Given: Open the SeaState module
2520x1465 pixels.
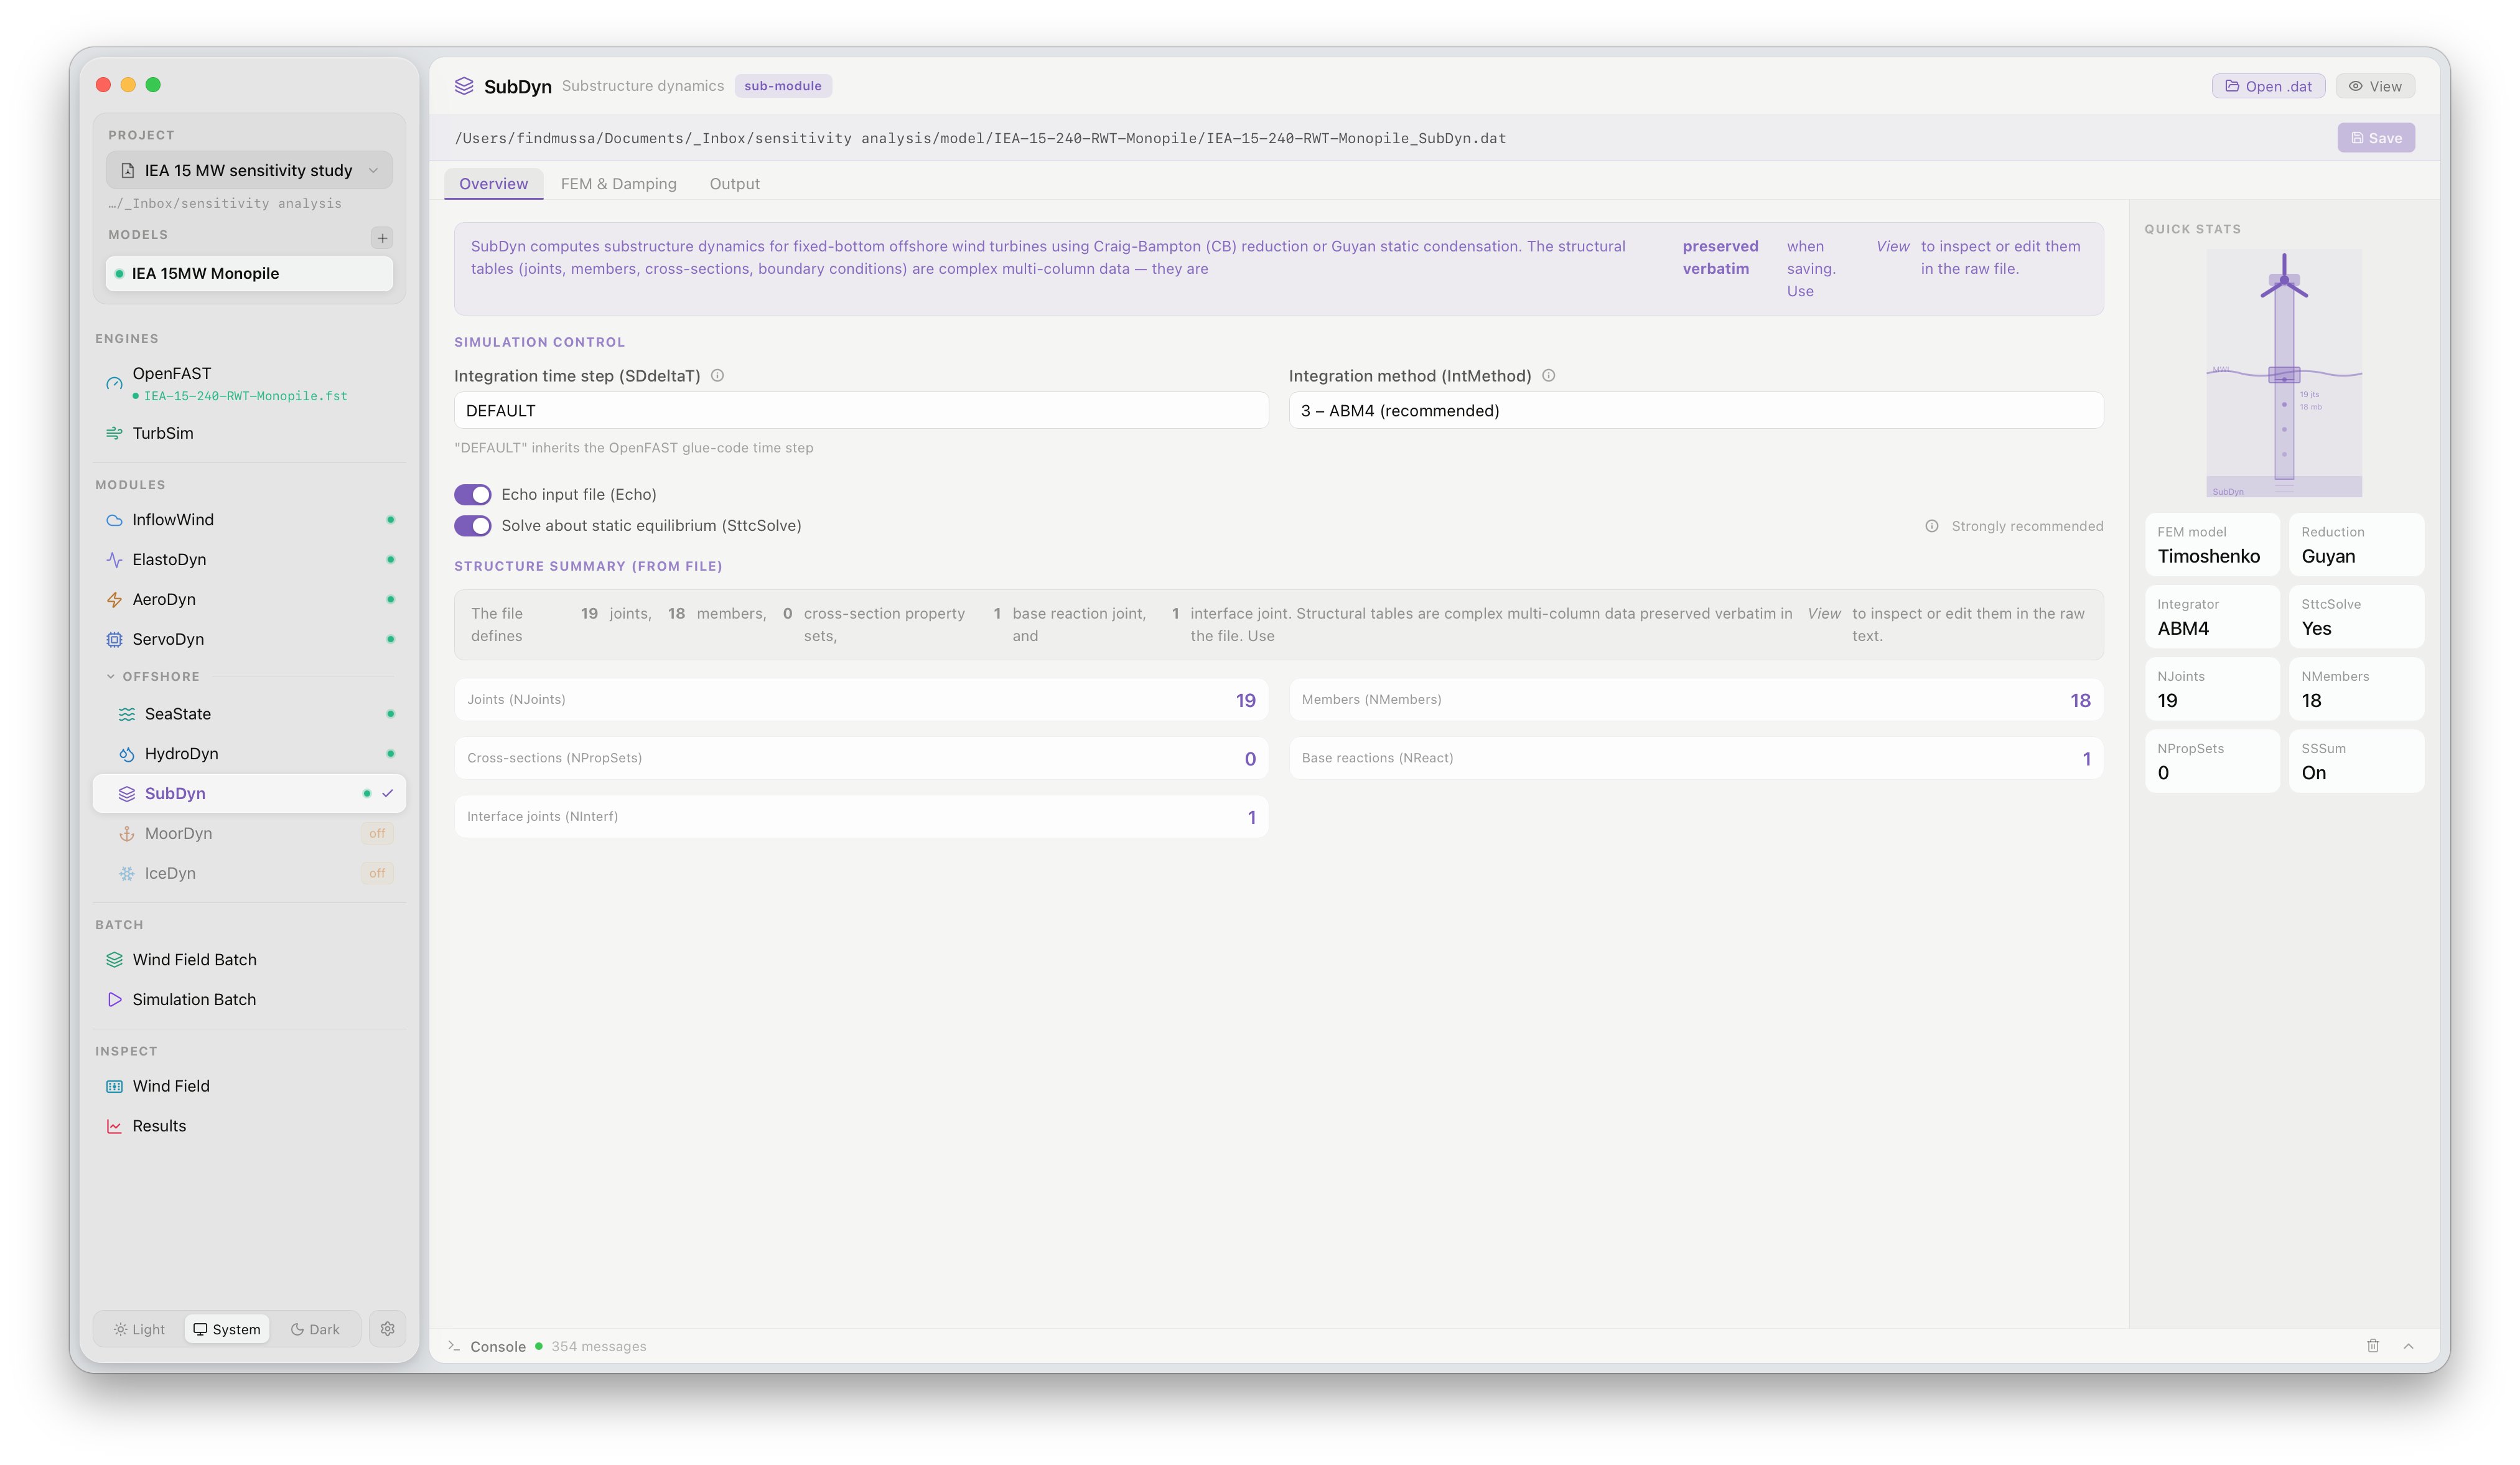Looking at the screenshot, I should (249, 714).
